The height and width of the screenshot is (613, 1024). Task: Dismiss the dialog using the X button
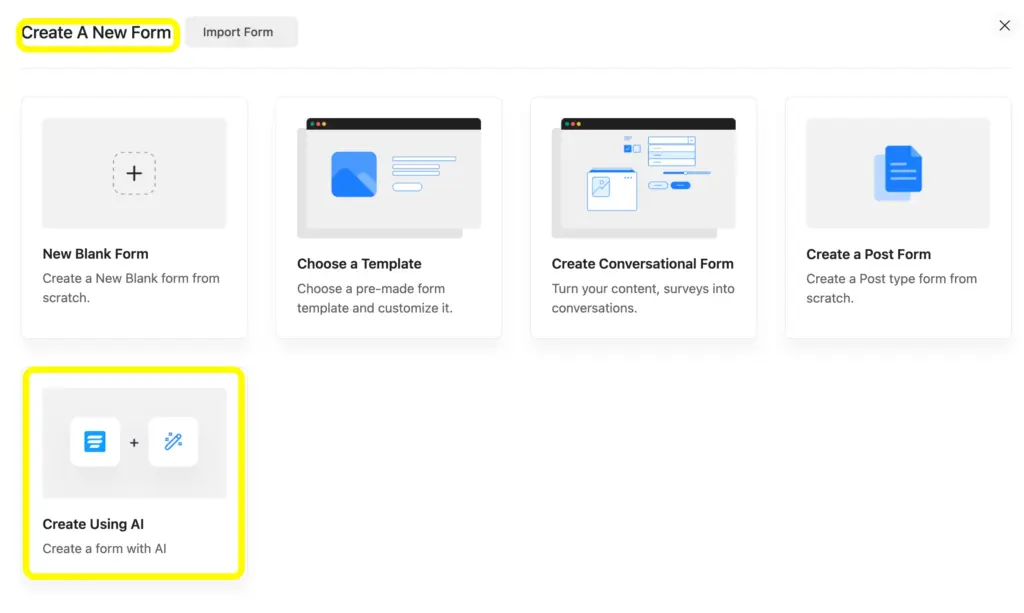click(1004, 25)
